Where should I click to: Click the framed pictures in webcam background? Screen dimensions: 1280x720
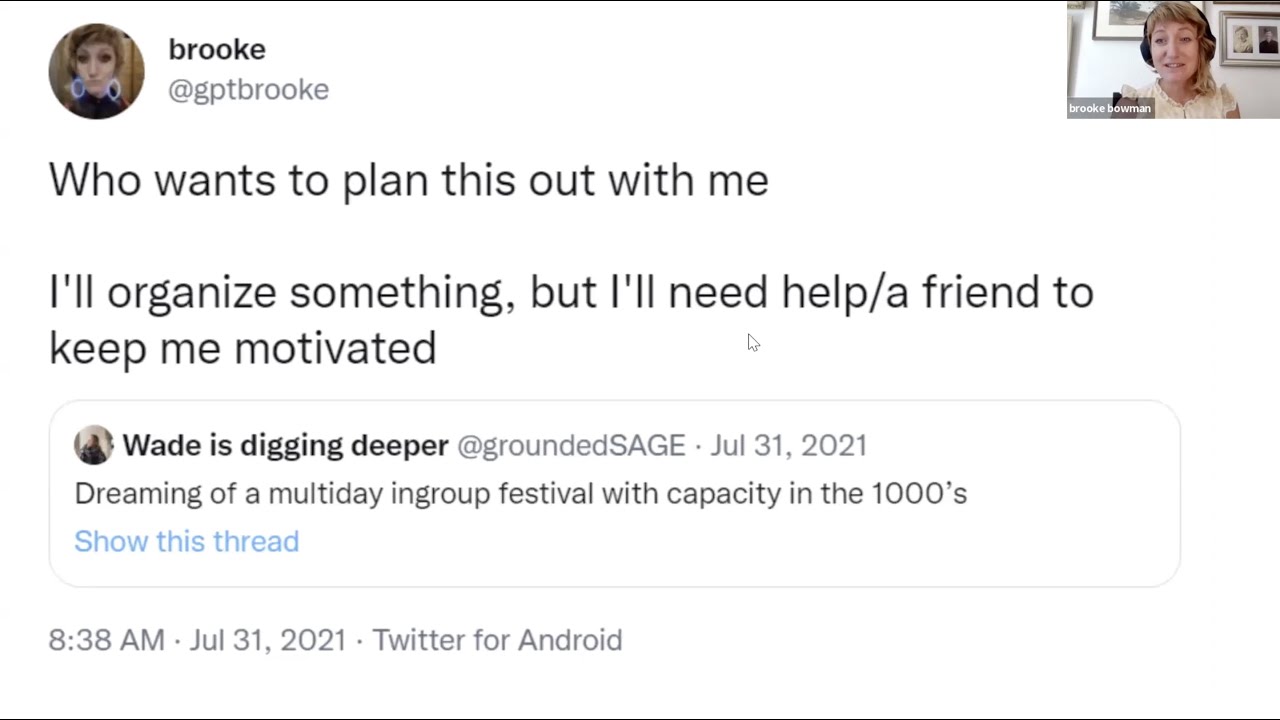(x=1250, y=40)
